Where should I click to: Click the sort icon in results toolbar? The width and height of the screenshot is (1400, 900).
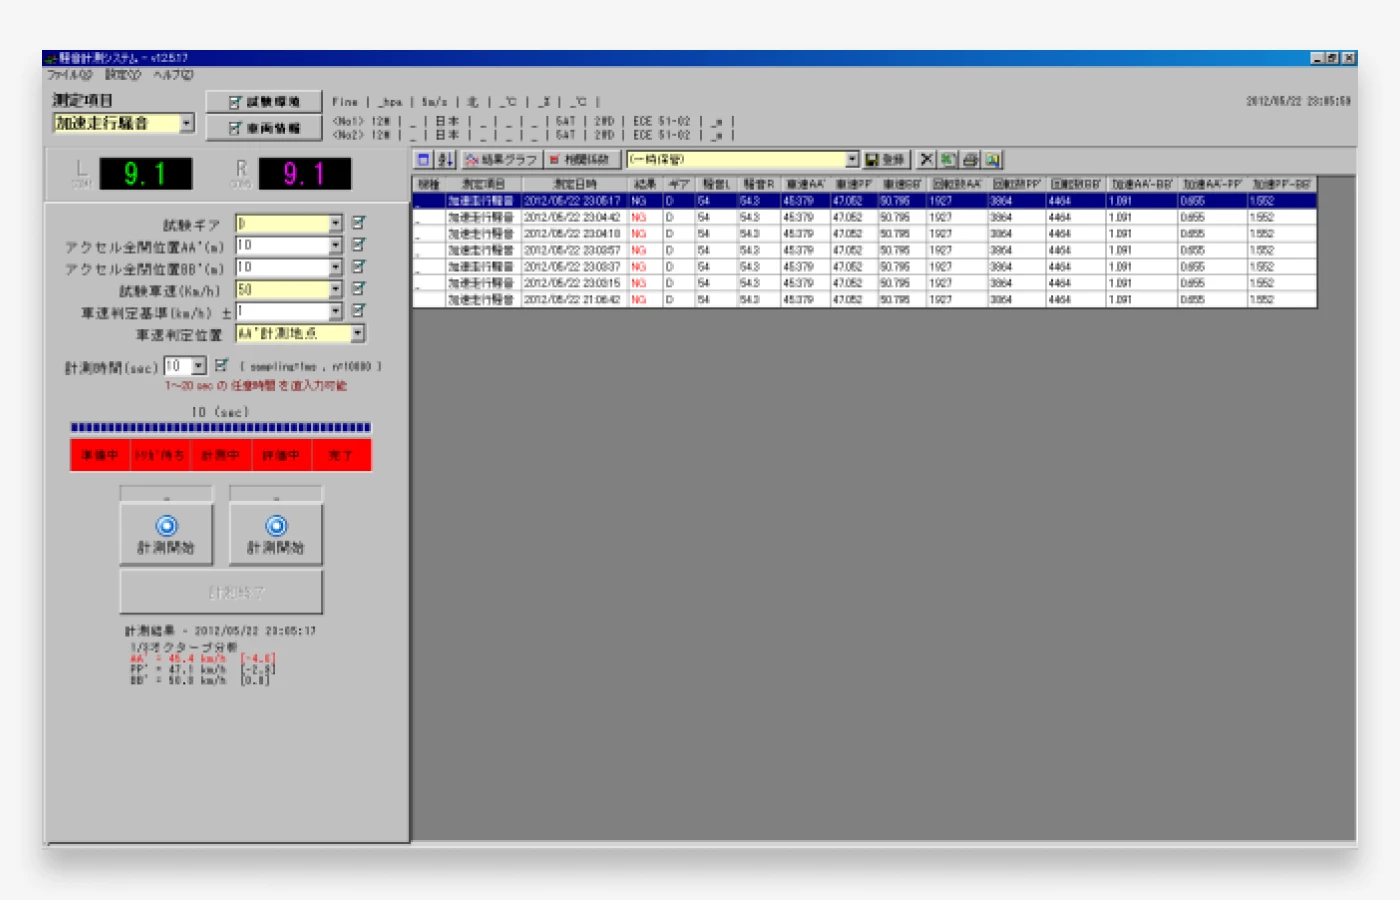445,160
